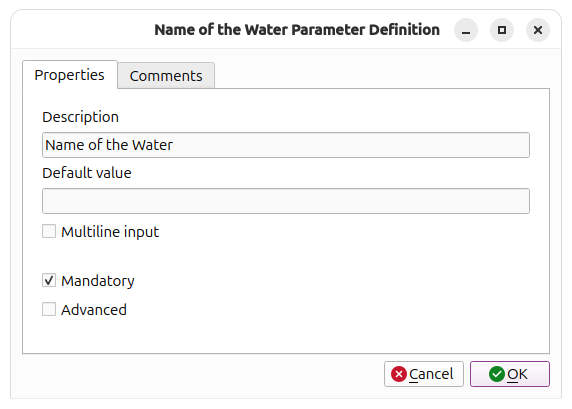
Task: Click the dialog title in the title bar
Action: click(x=297, y=30)
